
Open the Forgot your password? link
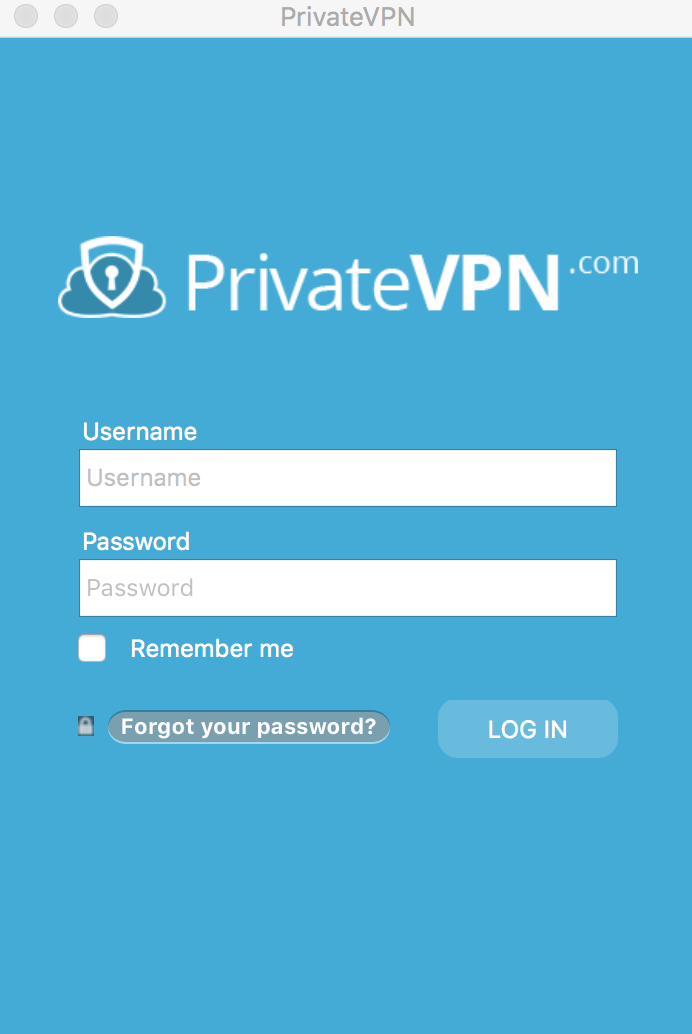pyautogui.click(x=249, y=727)
